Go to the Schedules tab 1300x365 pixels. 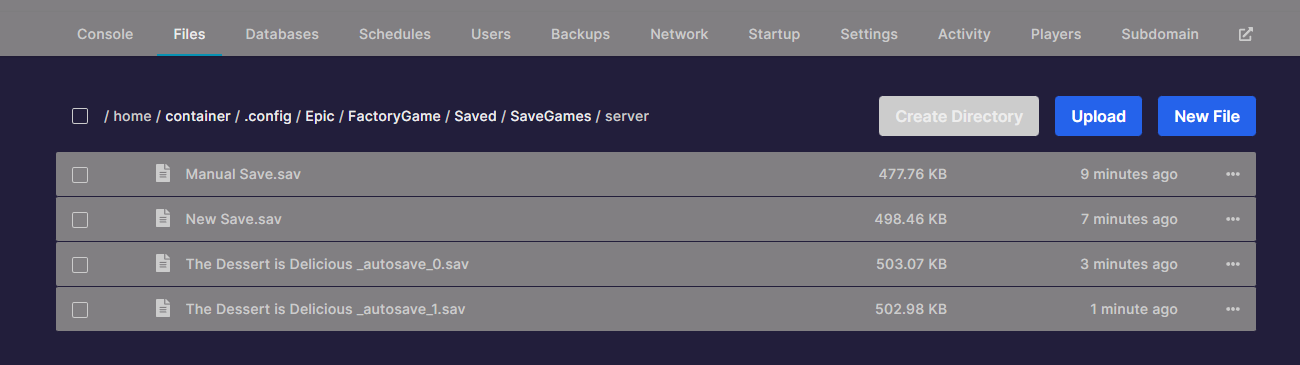[x=395, y=34]
